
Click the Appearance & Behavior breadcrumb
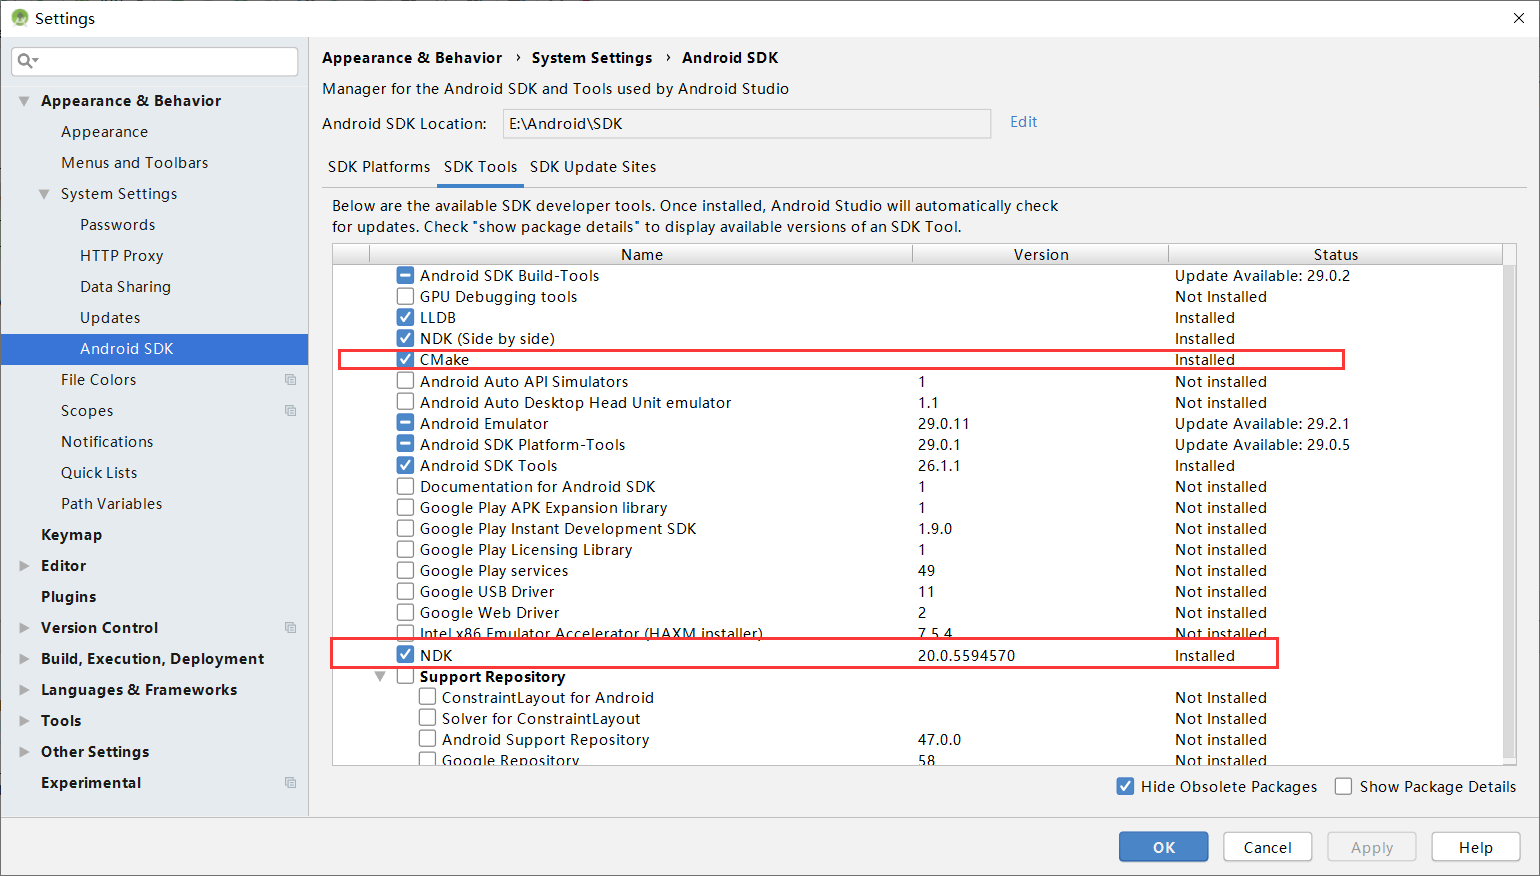(x=412, y=58)
